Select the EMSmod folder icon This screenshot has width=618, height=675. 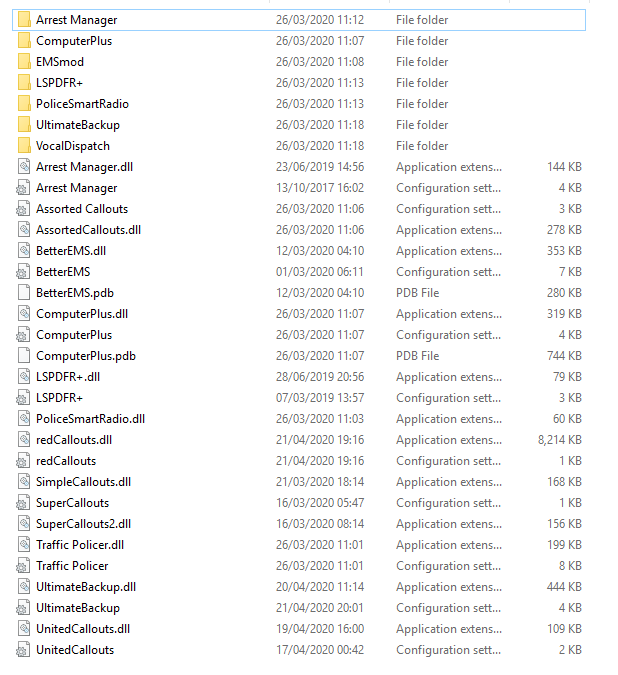point(24,62)
